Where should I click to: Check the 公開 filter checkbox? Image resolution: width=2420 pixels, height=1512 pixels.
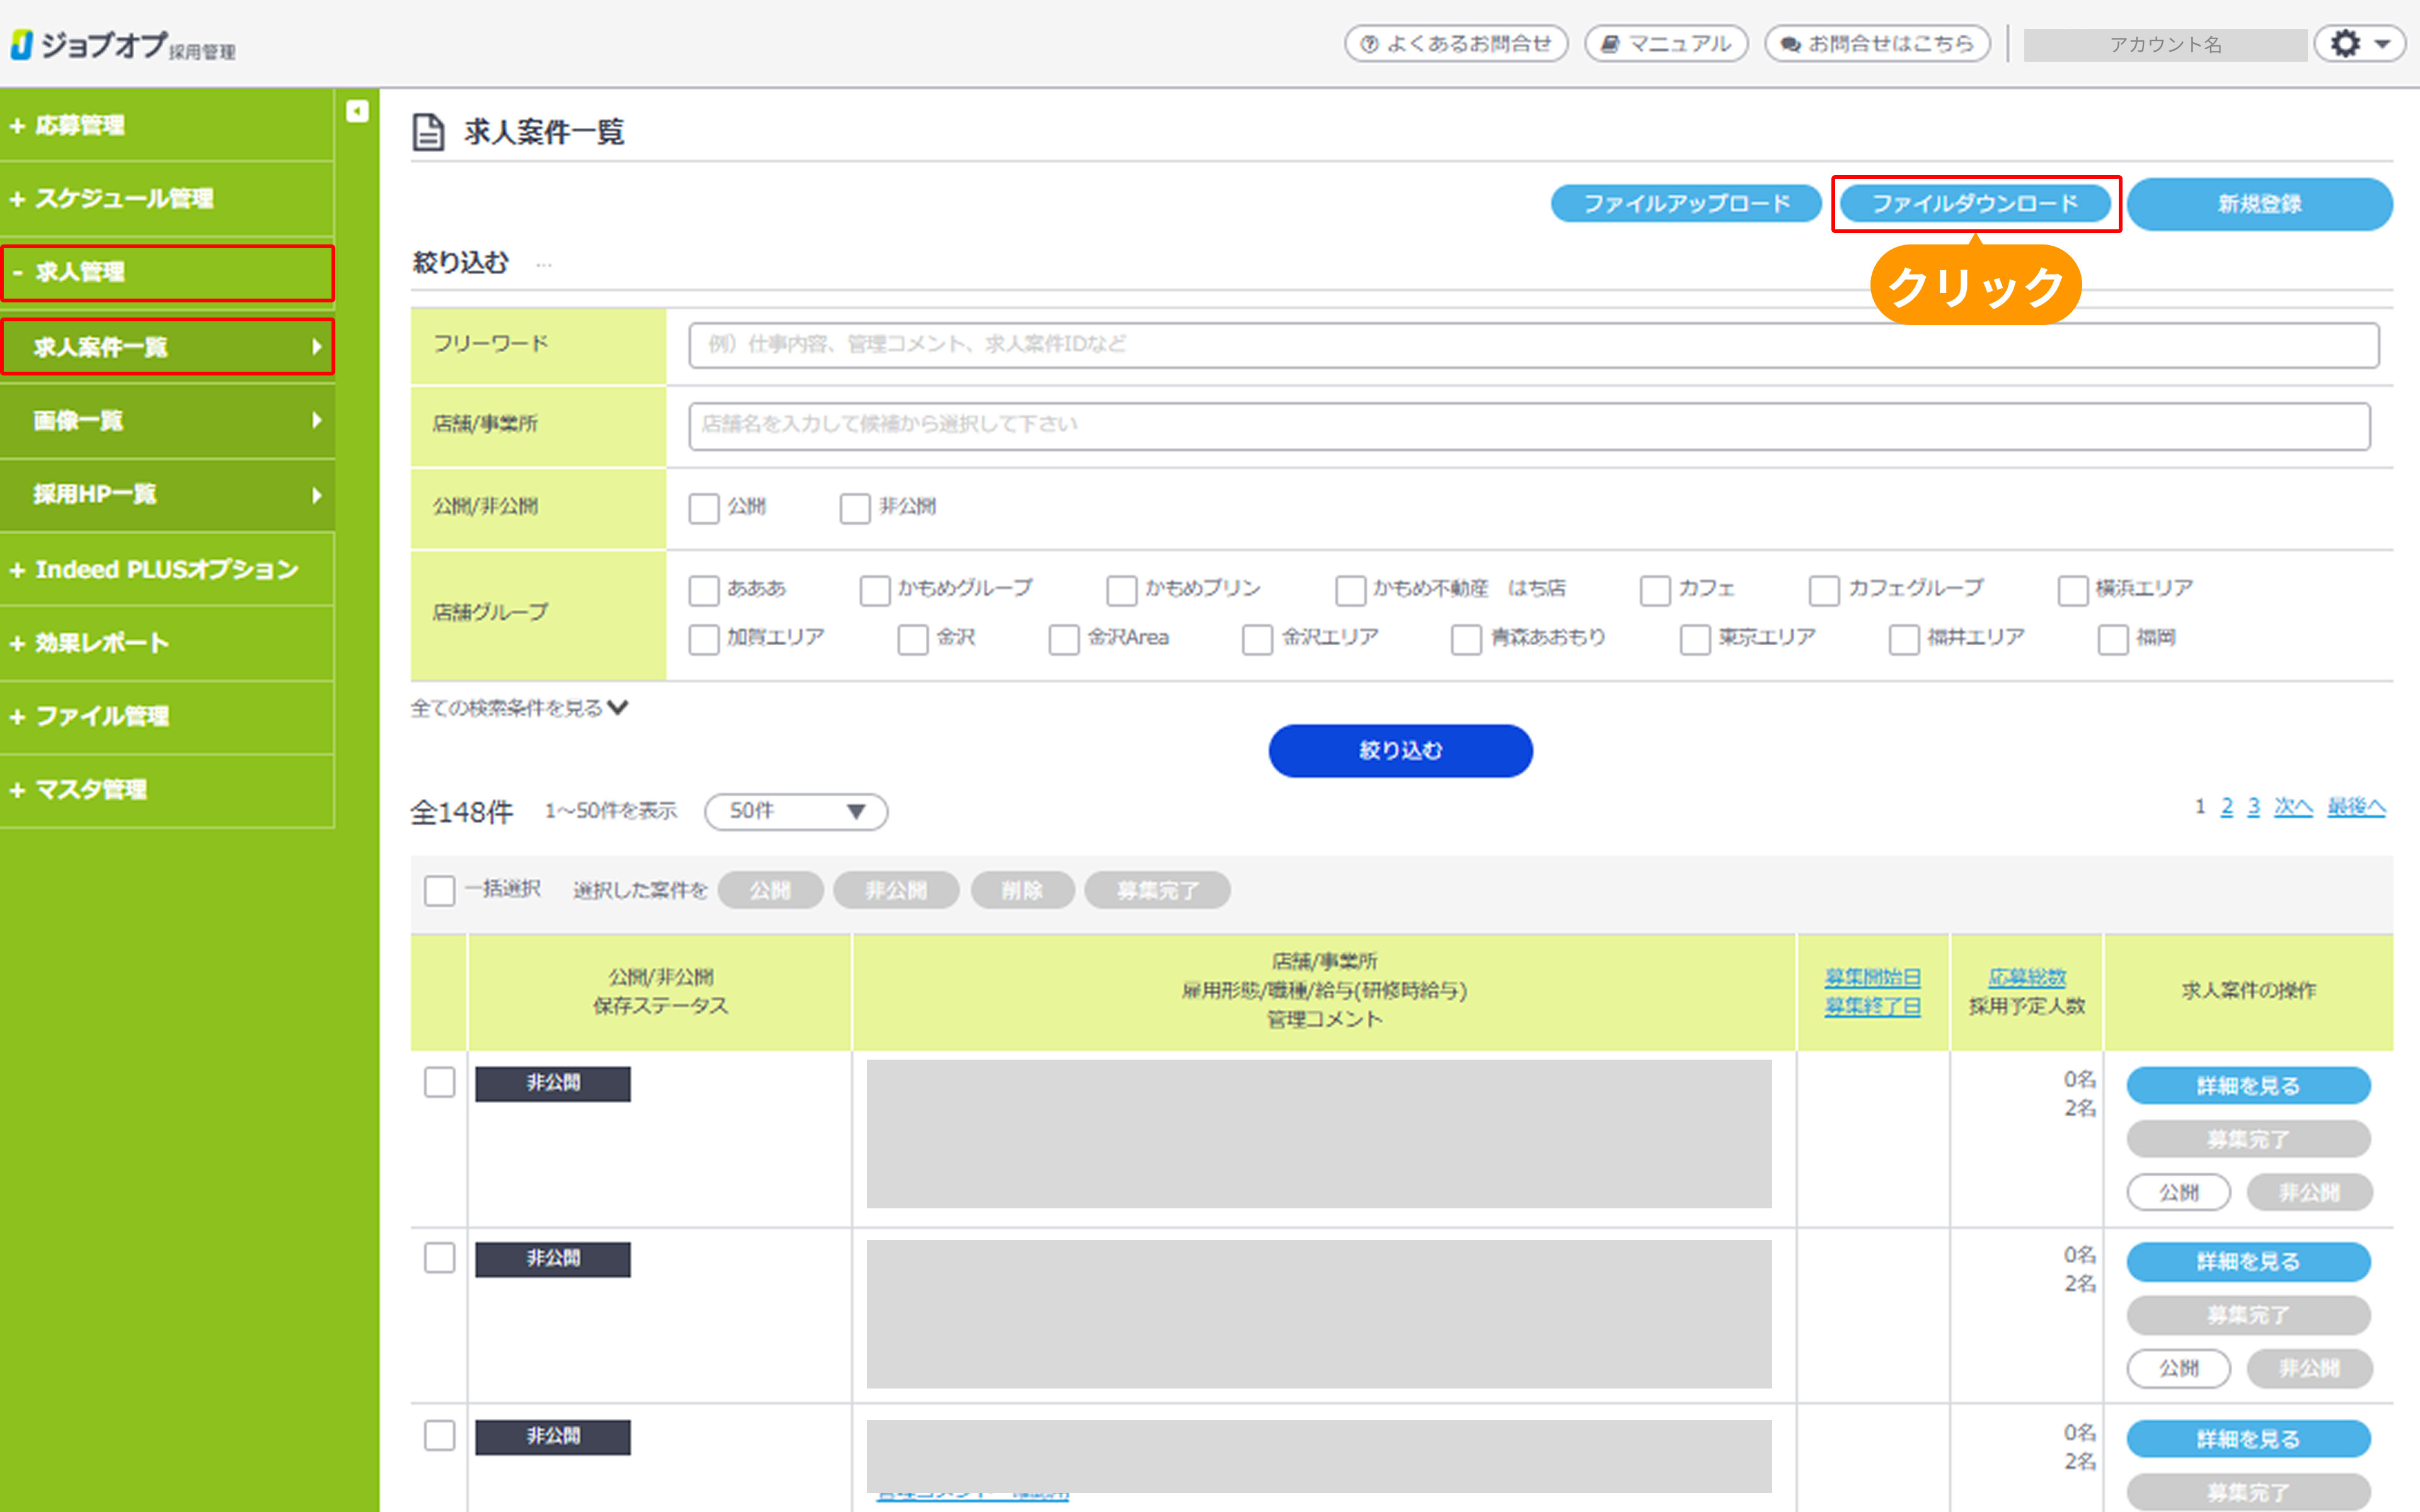point(704,508)
